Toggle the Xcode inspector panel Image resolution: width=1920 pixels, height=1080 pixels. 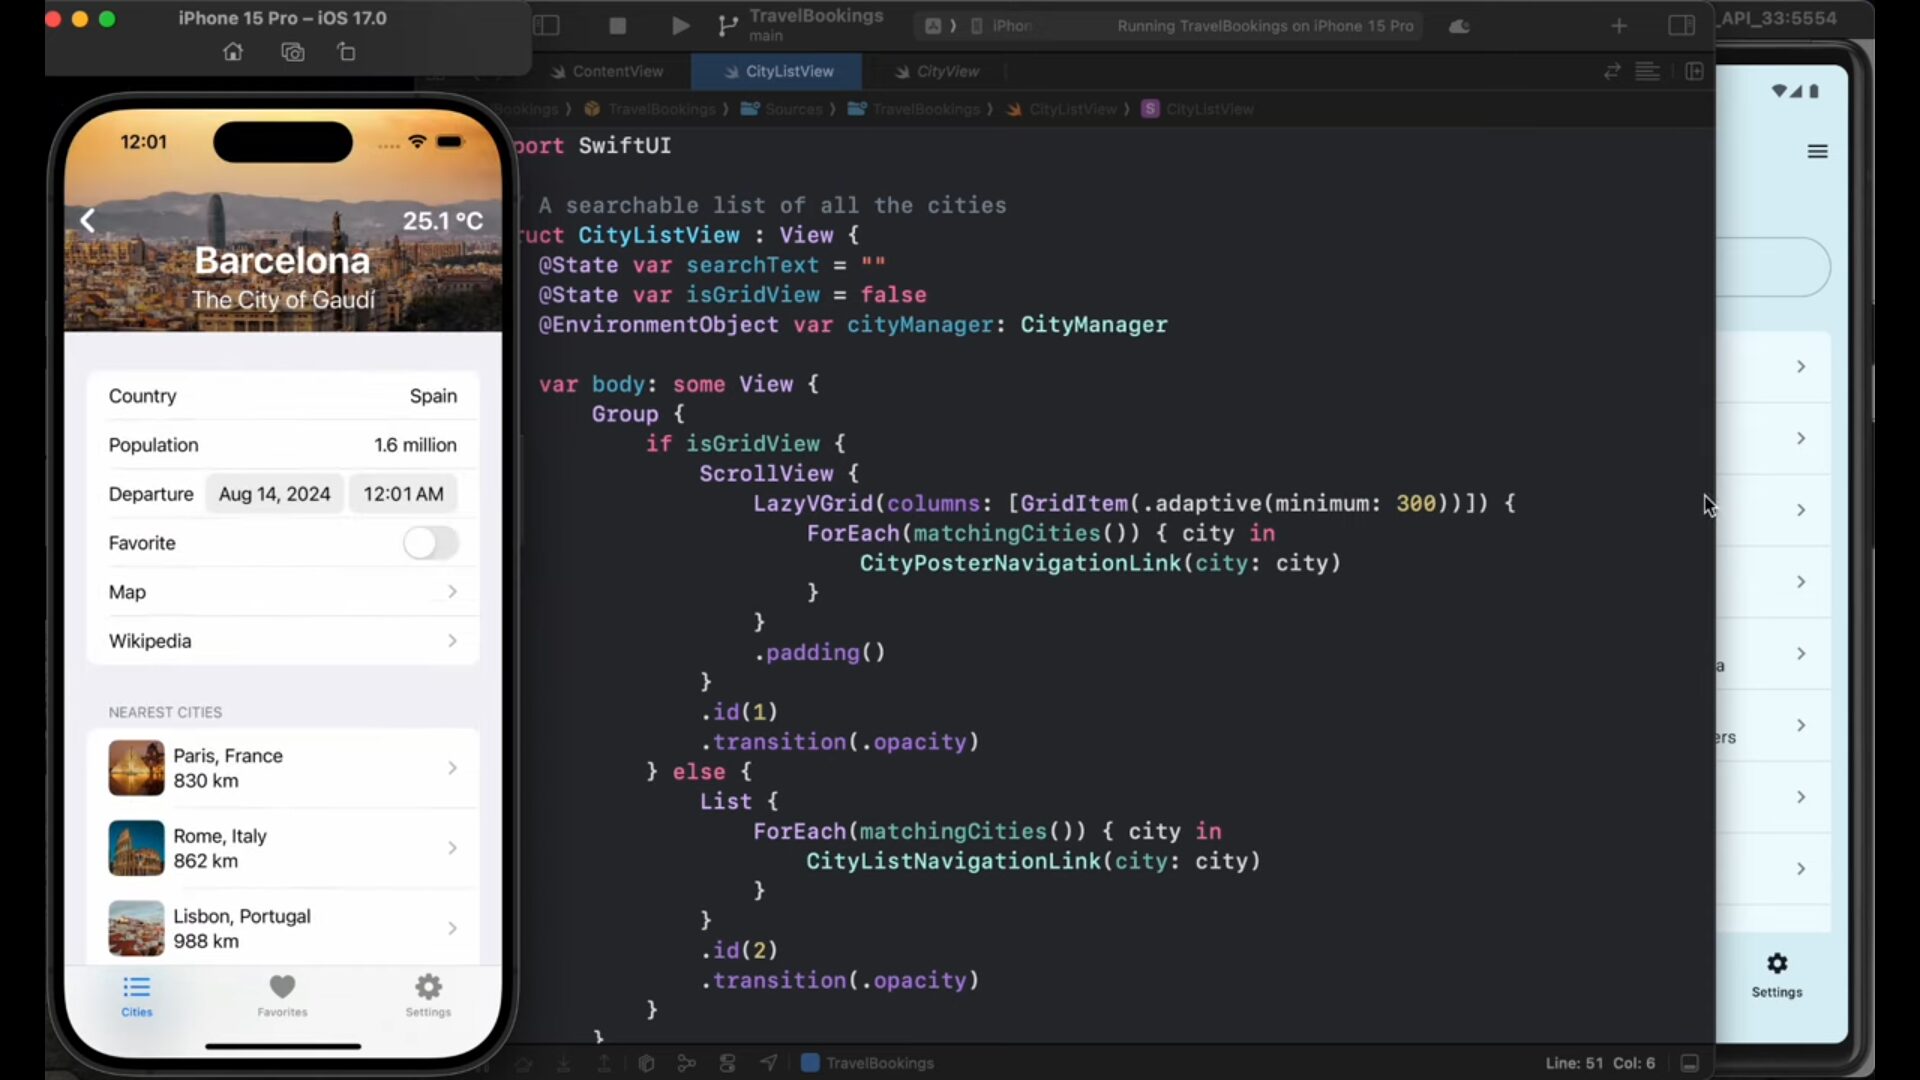coord(1682,26)
